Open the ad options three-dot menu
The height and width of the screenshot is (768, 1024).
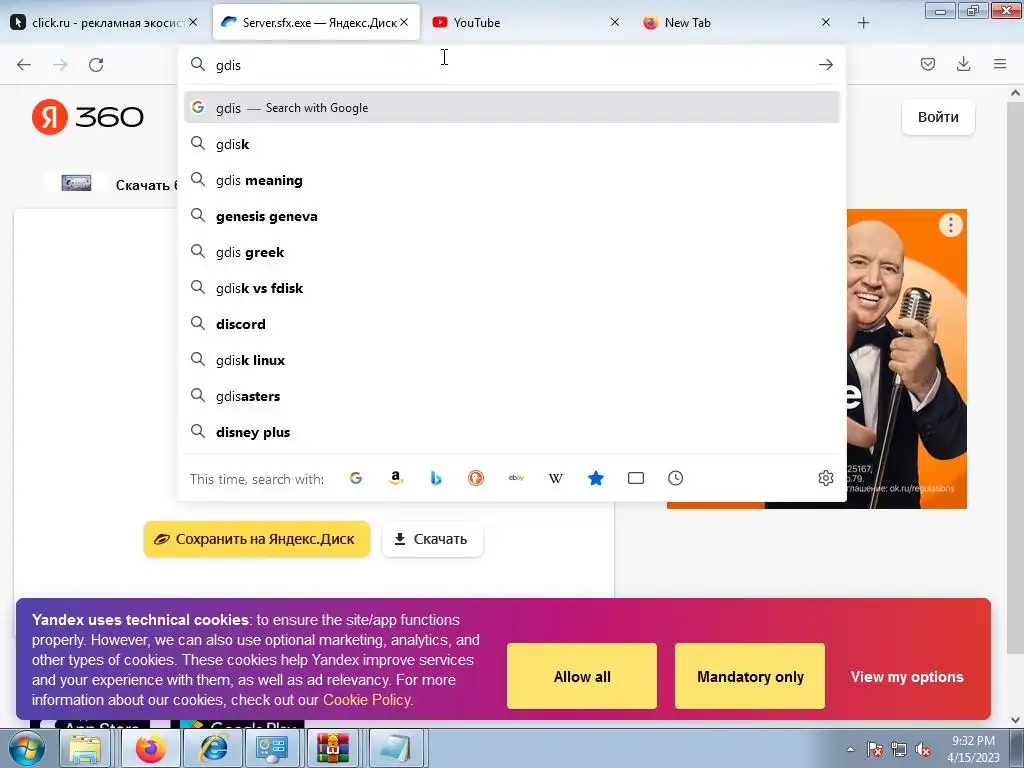950,225
